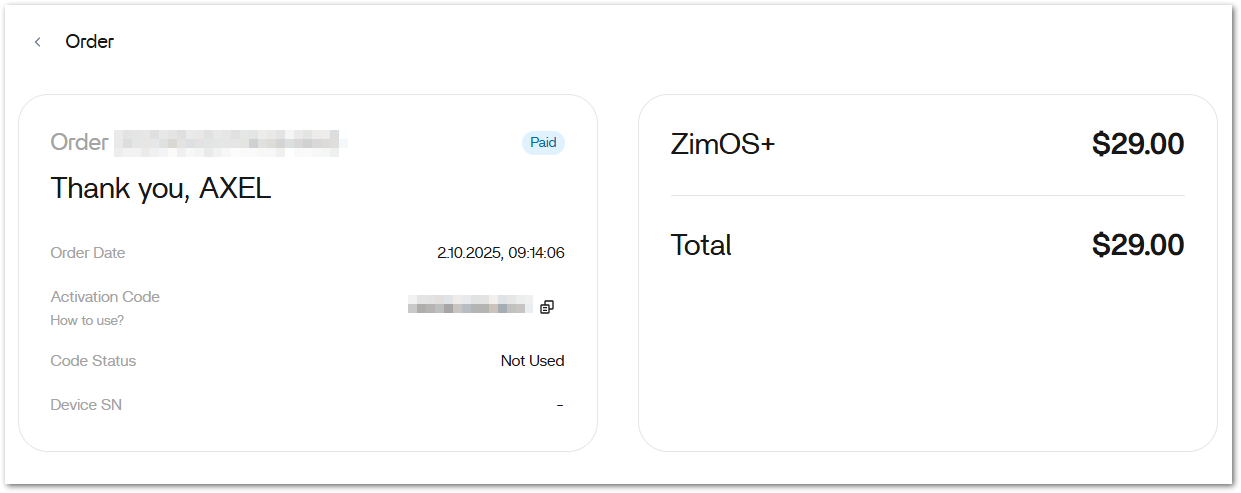The height and width of the screenshot is (493, 1241).
Task: Click the Total amount $29.00
Action: pyautogui.click(x=1137, y=245)
